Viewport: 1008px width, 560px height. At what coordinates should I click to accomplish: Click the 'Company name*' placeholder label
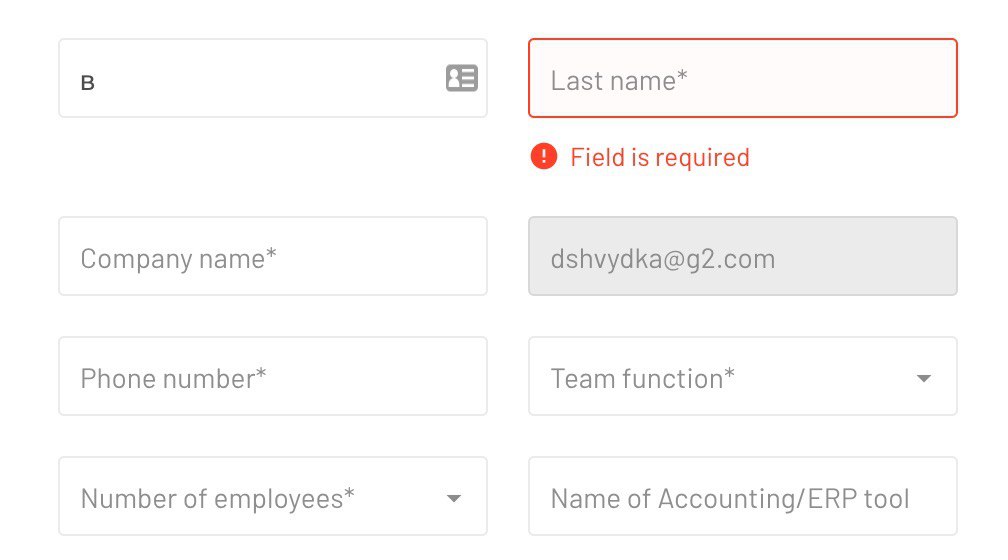click(x=179, y=259)
